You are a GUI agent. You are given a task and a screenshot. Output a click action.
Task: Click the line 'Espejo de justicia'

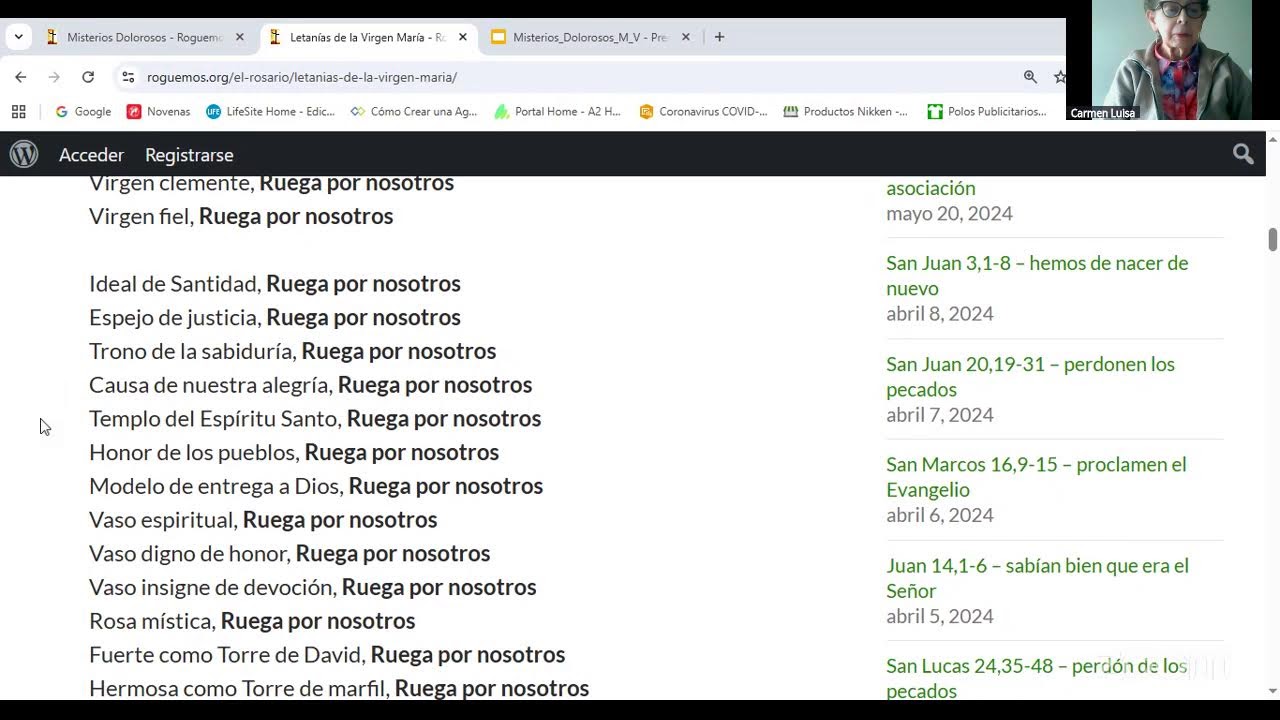click(275, 317)
